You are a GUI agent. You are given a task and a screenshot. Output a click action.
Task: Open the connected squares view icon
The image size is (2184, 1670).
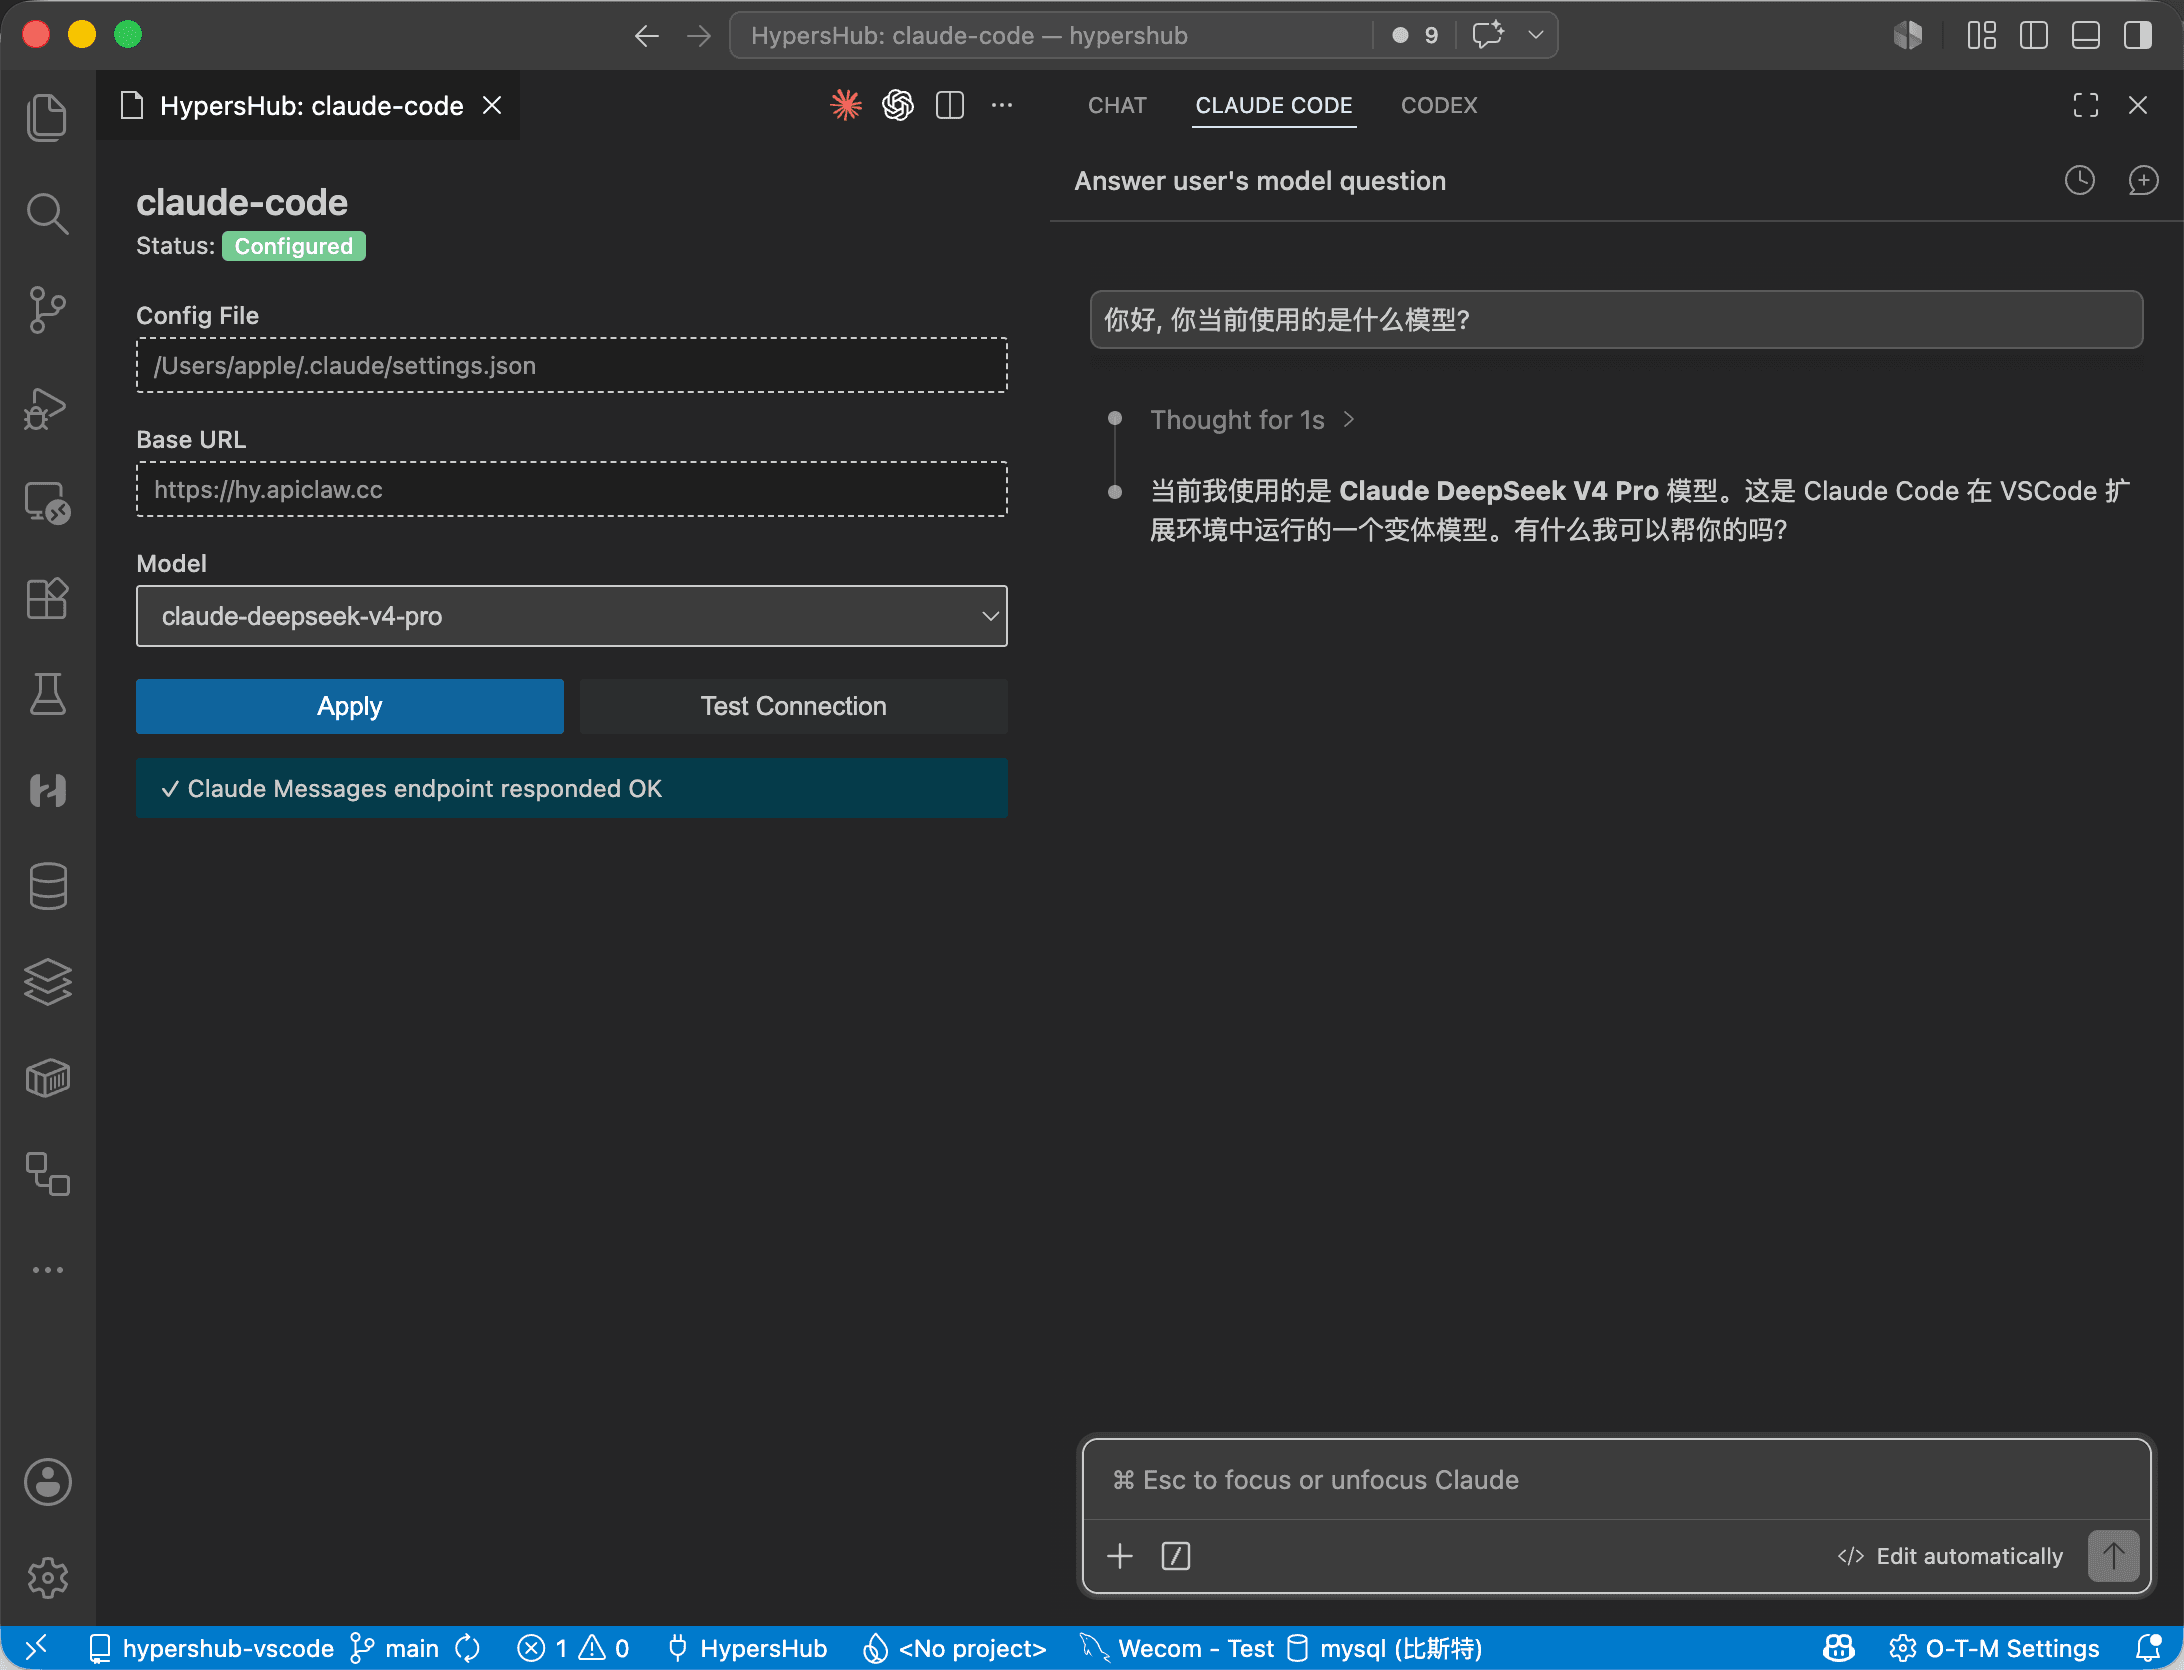pos(47,1174)
